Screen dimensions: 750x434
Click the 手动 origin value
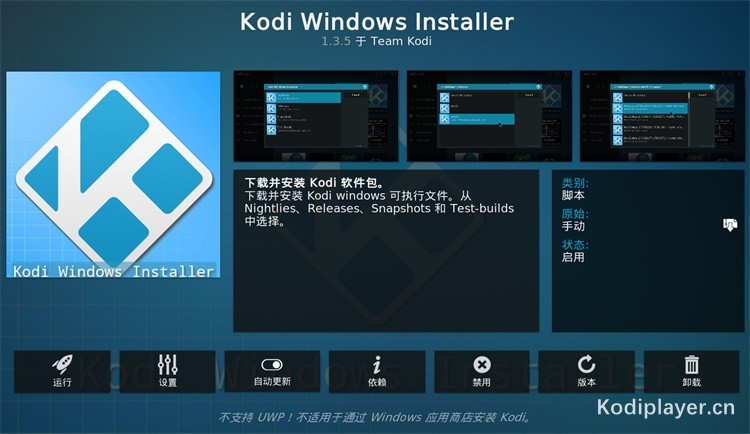tap(573, 226)
